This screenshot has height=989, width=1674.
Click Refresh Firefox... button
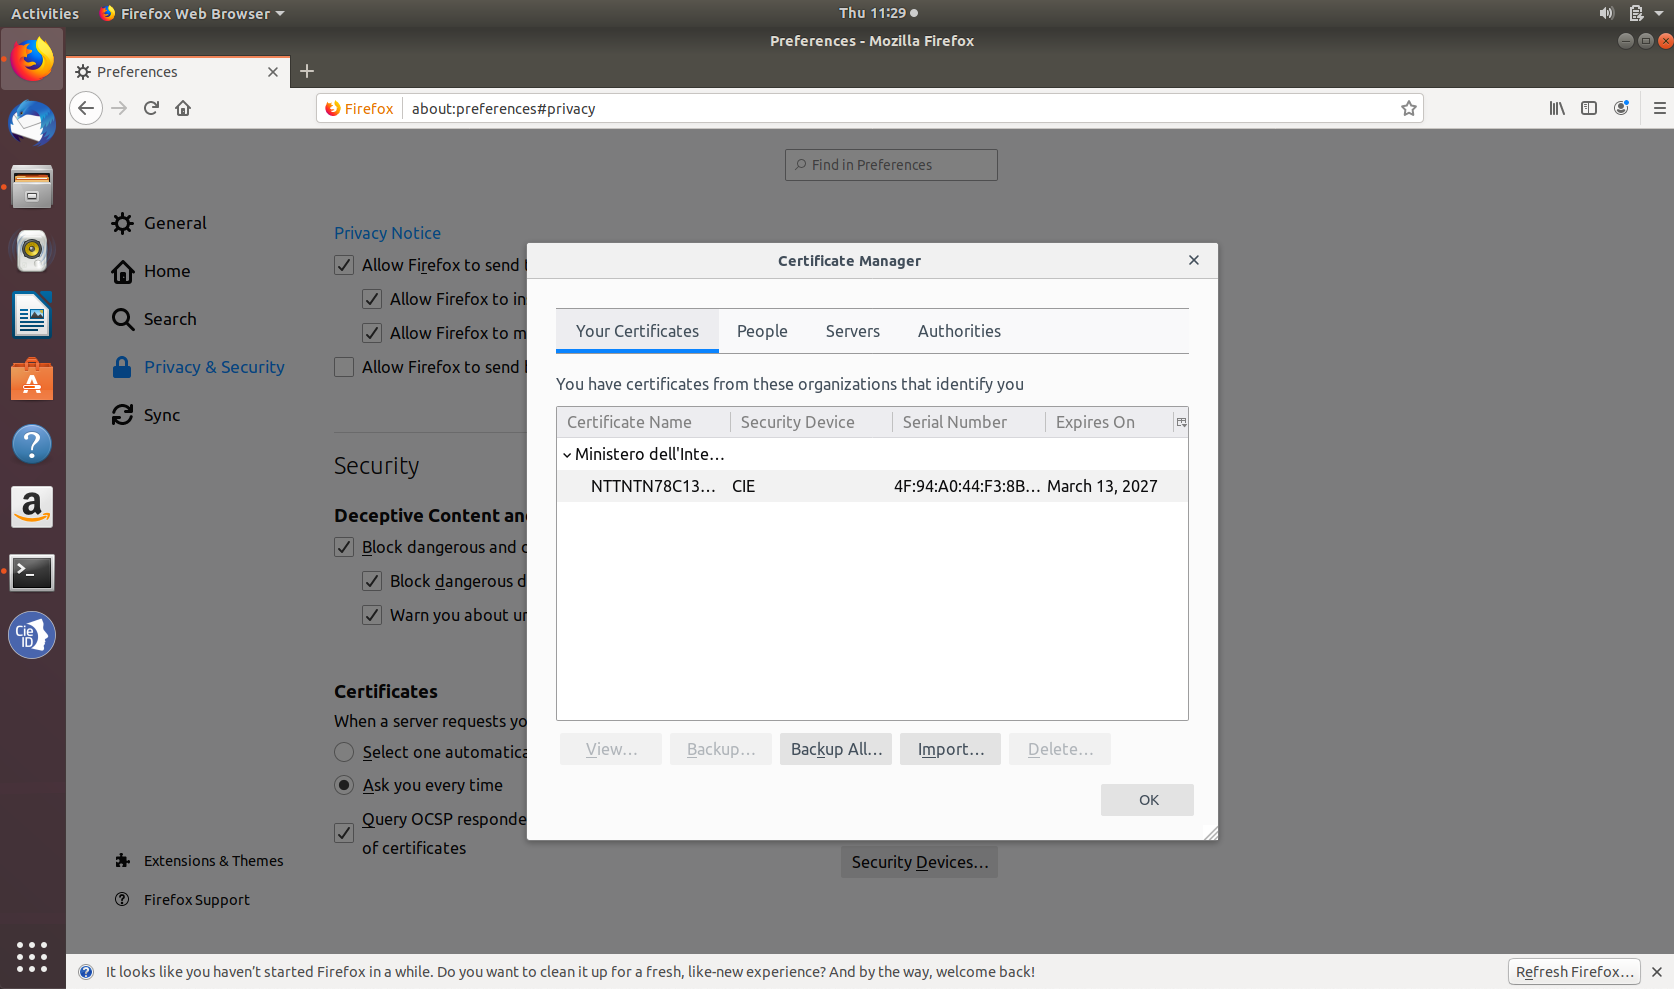coord(1574,972)
